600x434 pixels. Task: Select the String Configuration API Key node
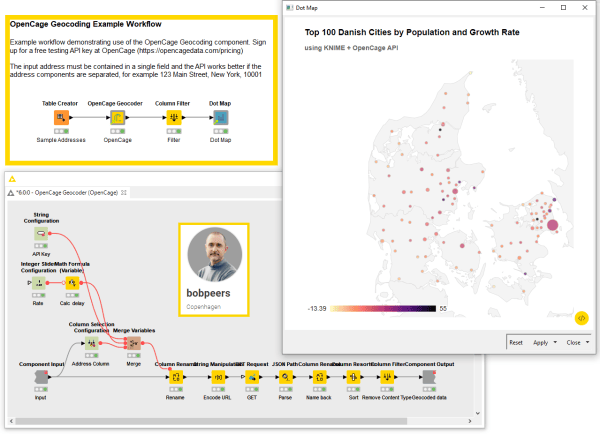pyautogui.click(x=41, y=233)
